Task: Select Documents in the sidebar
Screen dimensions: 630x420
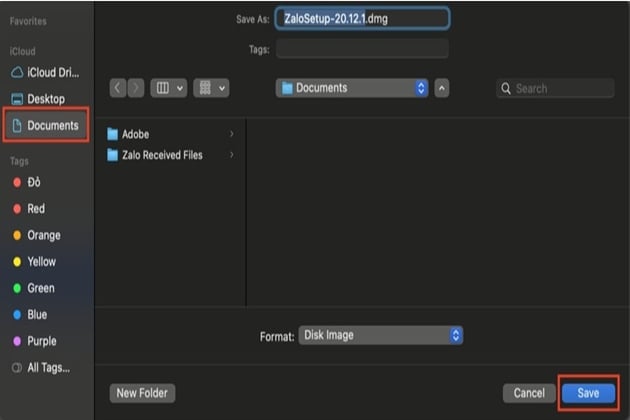Action: [46, 125]
